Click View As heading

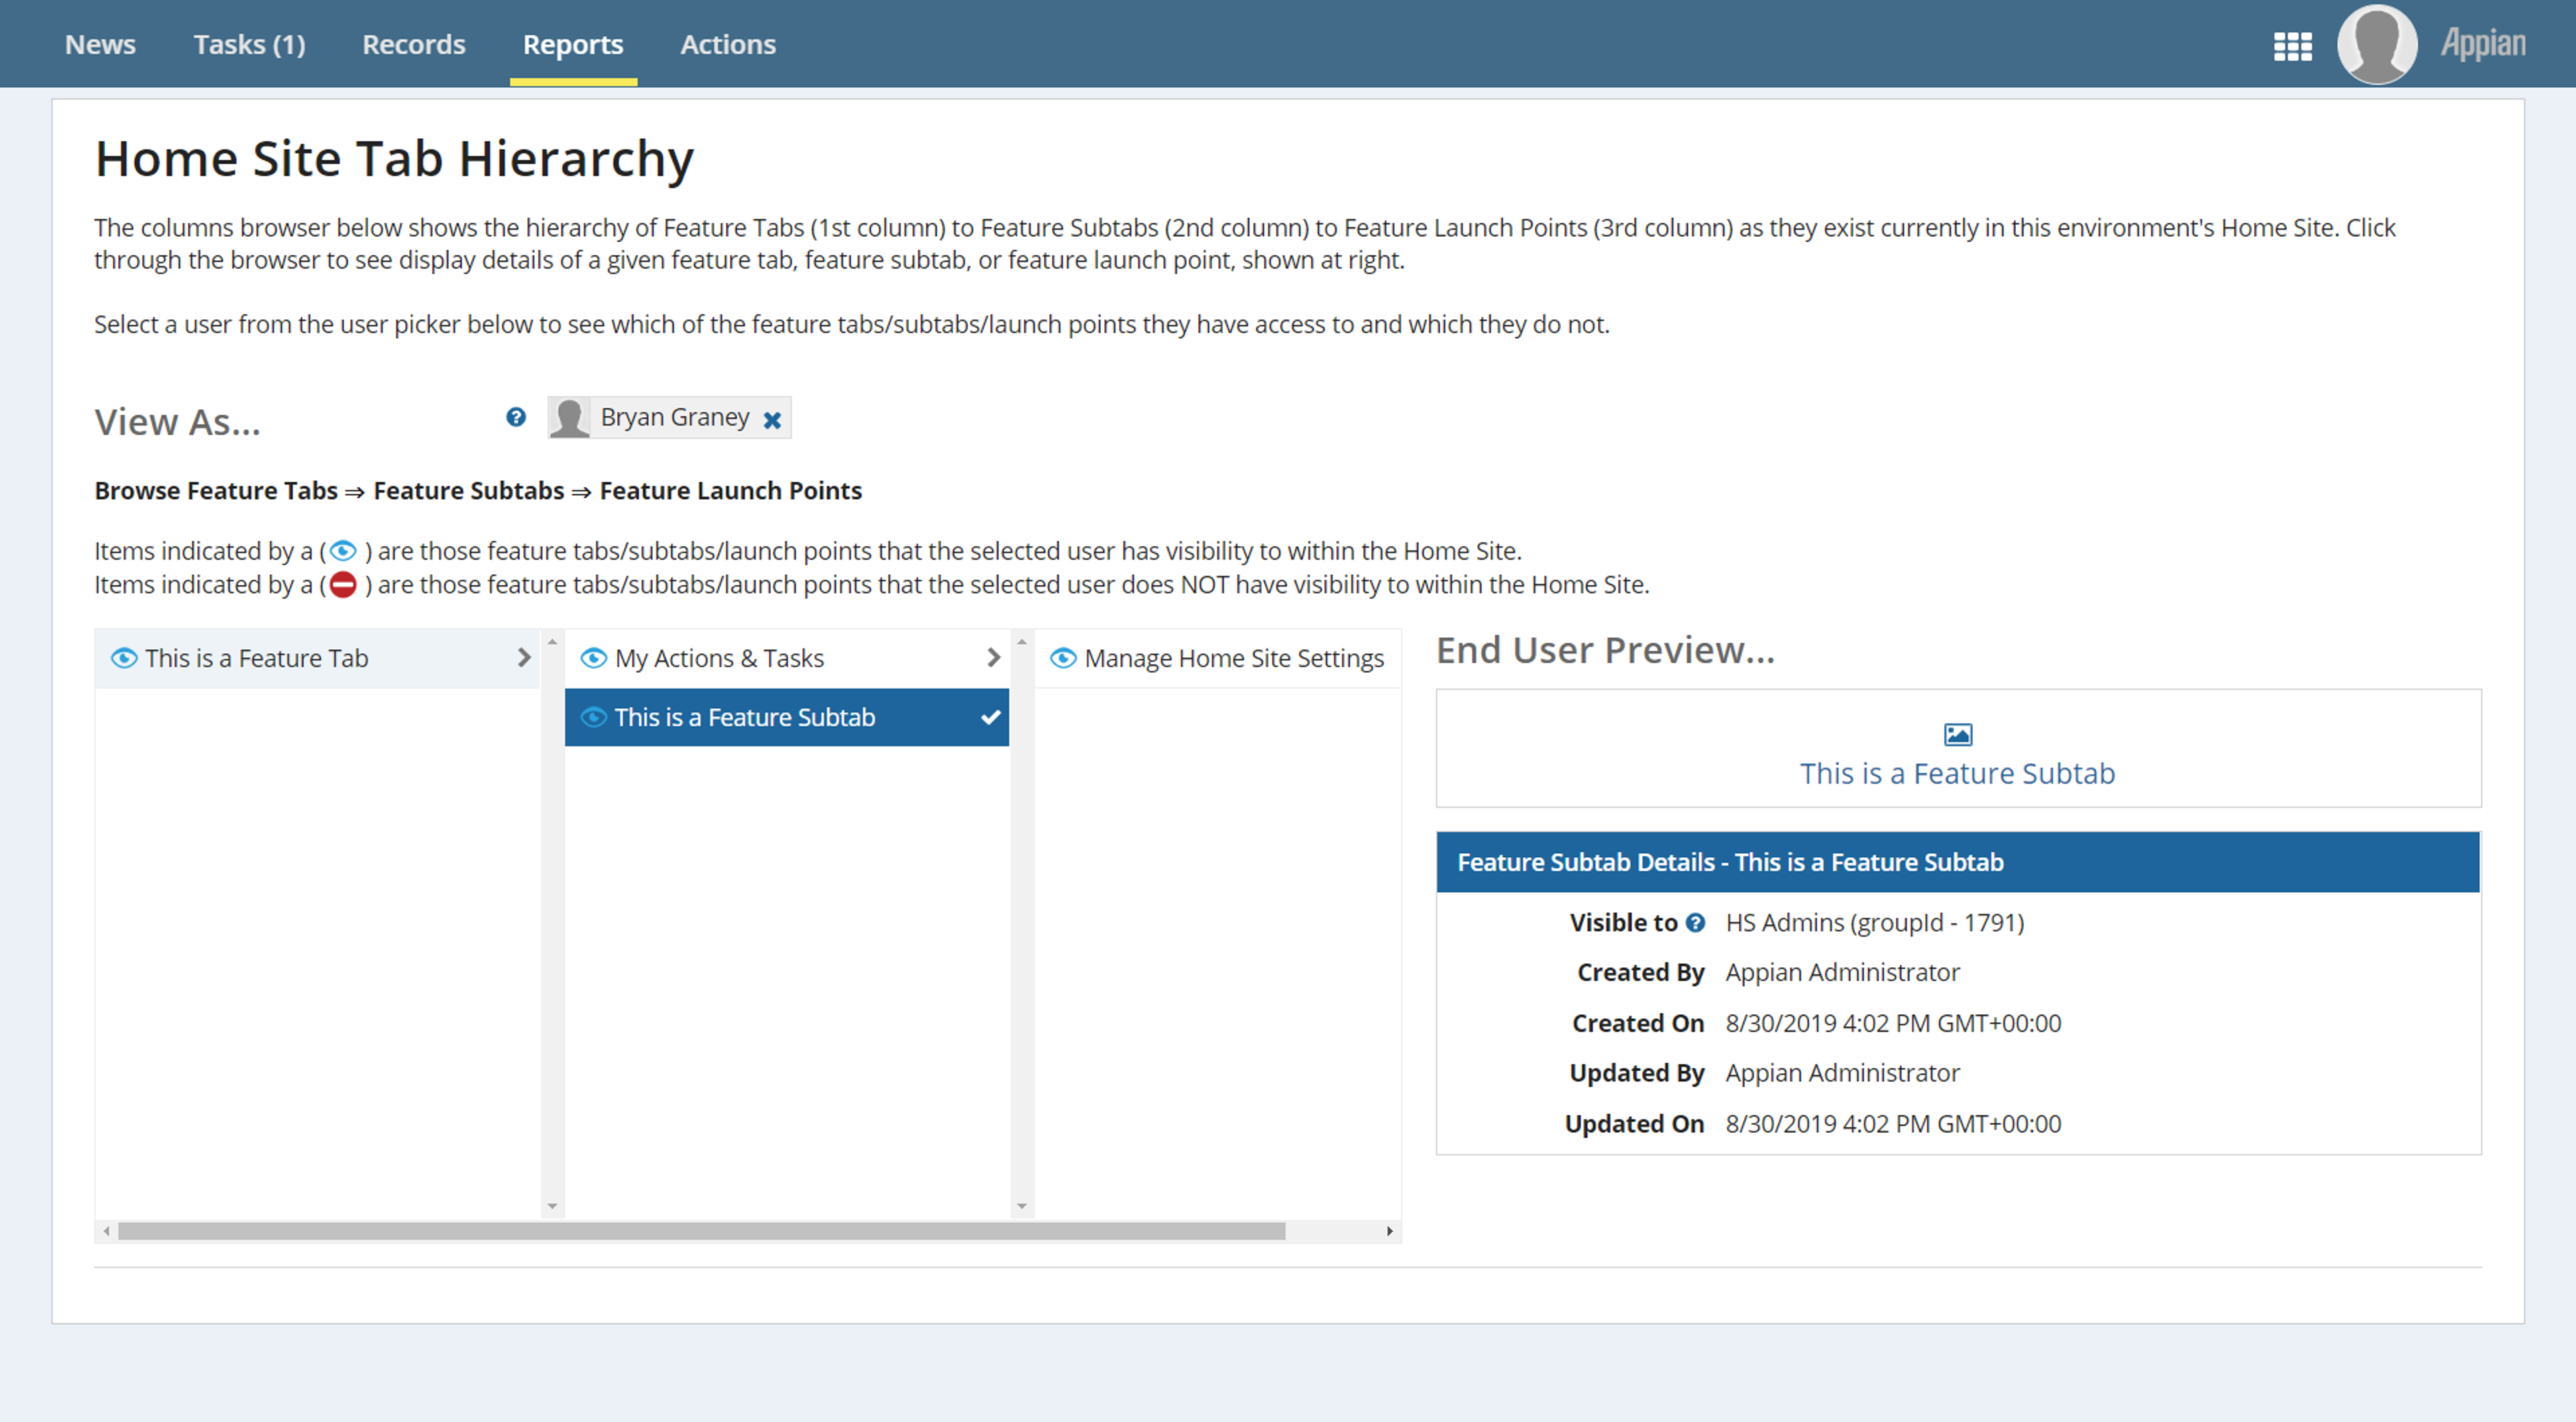click(177, 422)
